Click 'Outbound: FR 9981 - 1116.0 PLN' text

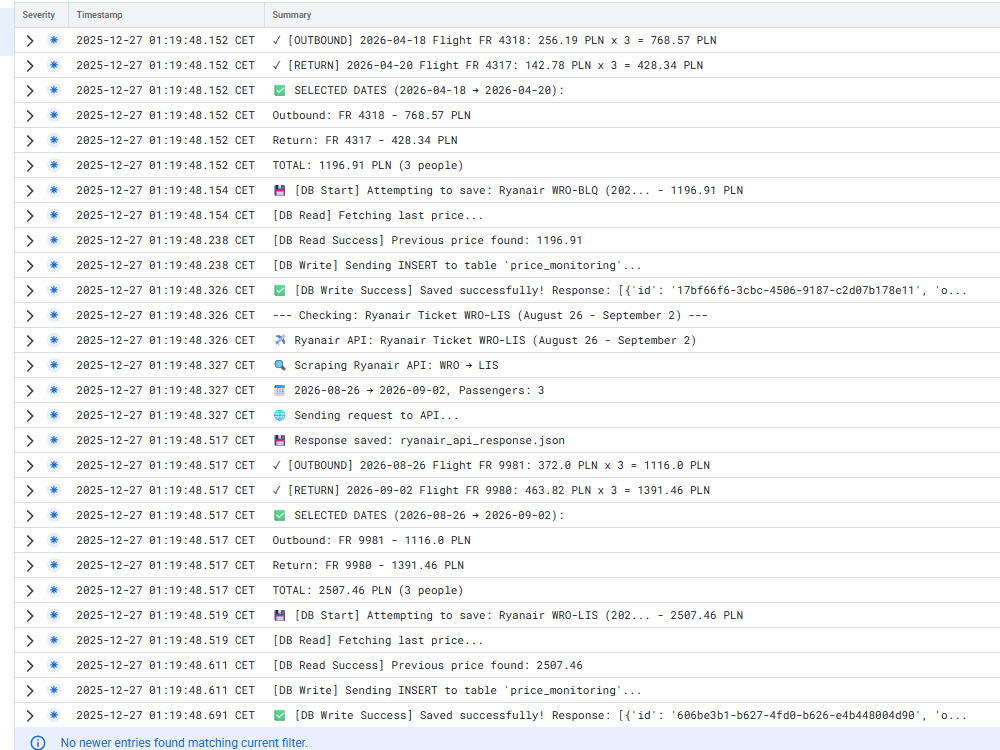pyautogui.click(x=371, y=540)
